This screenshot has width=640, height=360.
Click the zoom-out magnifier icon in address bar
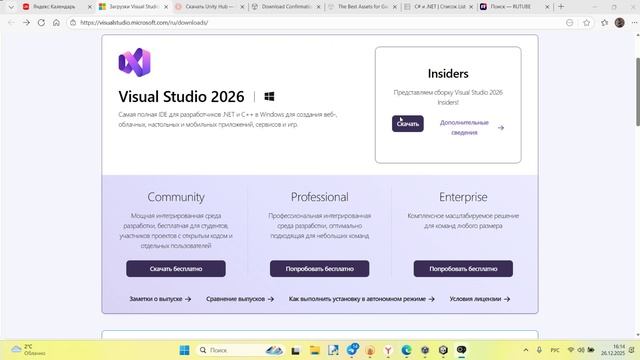(569, 22)
